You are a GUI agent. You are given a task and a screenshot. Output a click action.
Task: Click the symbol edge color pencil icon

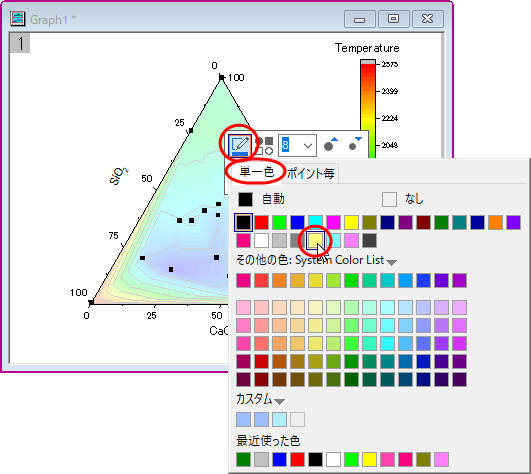[240, 146]
